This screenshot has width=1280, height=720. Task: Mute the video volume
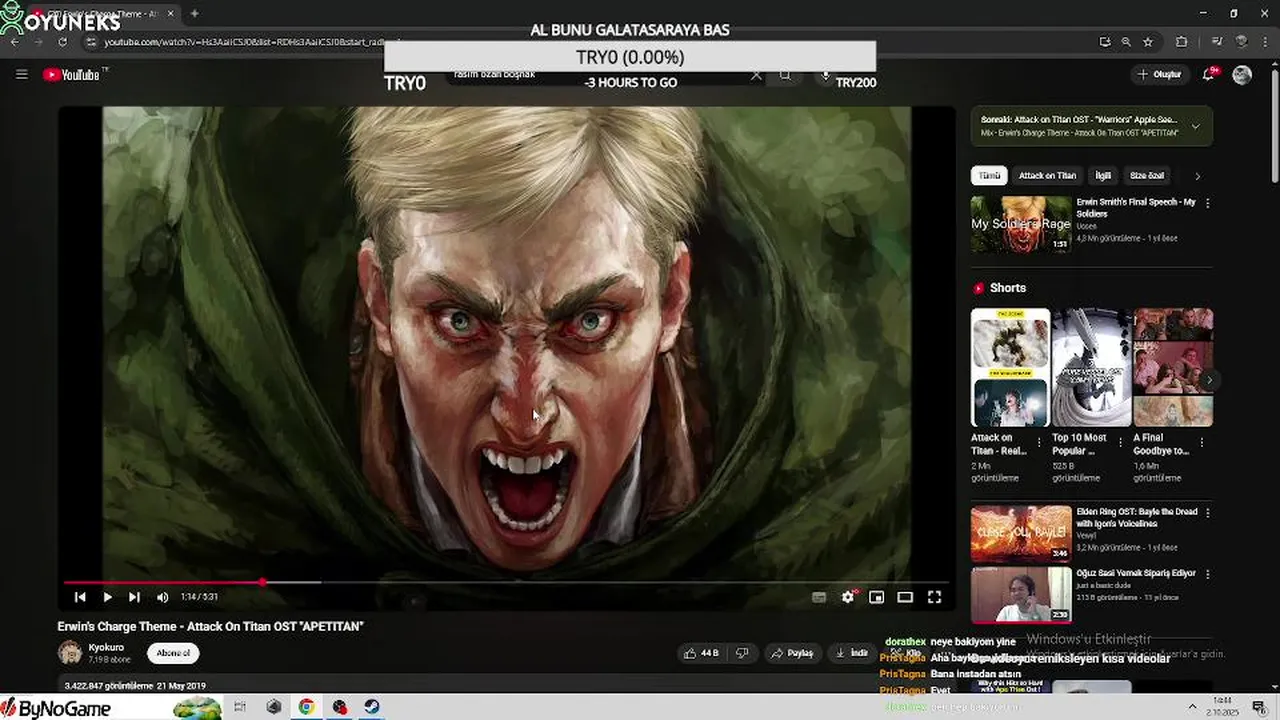pyautogui.click(x=163, y=597)
